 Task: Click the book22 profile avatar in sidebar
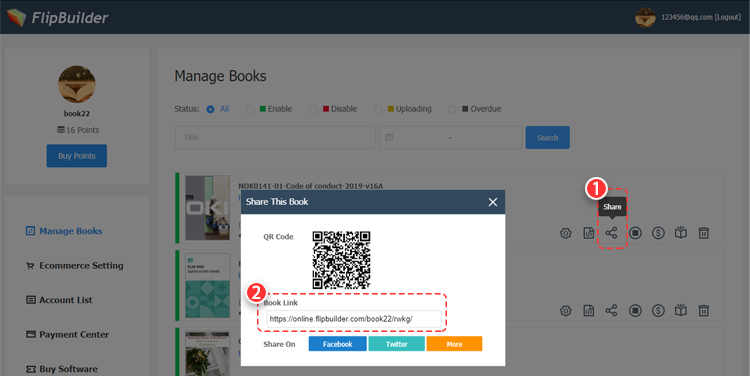[77, 85]
